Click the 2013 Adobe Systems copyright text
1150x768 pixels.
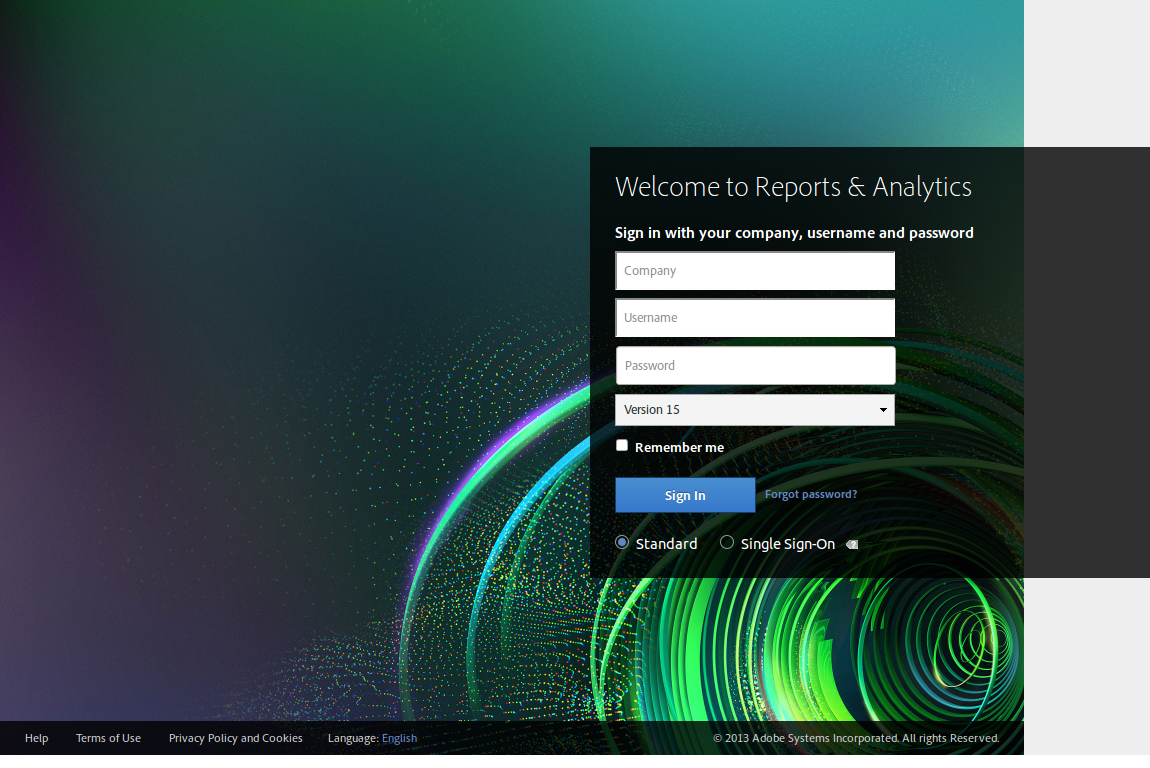point(856,738)
